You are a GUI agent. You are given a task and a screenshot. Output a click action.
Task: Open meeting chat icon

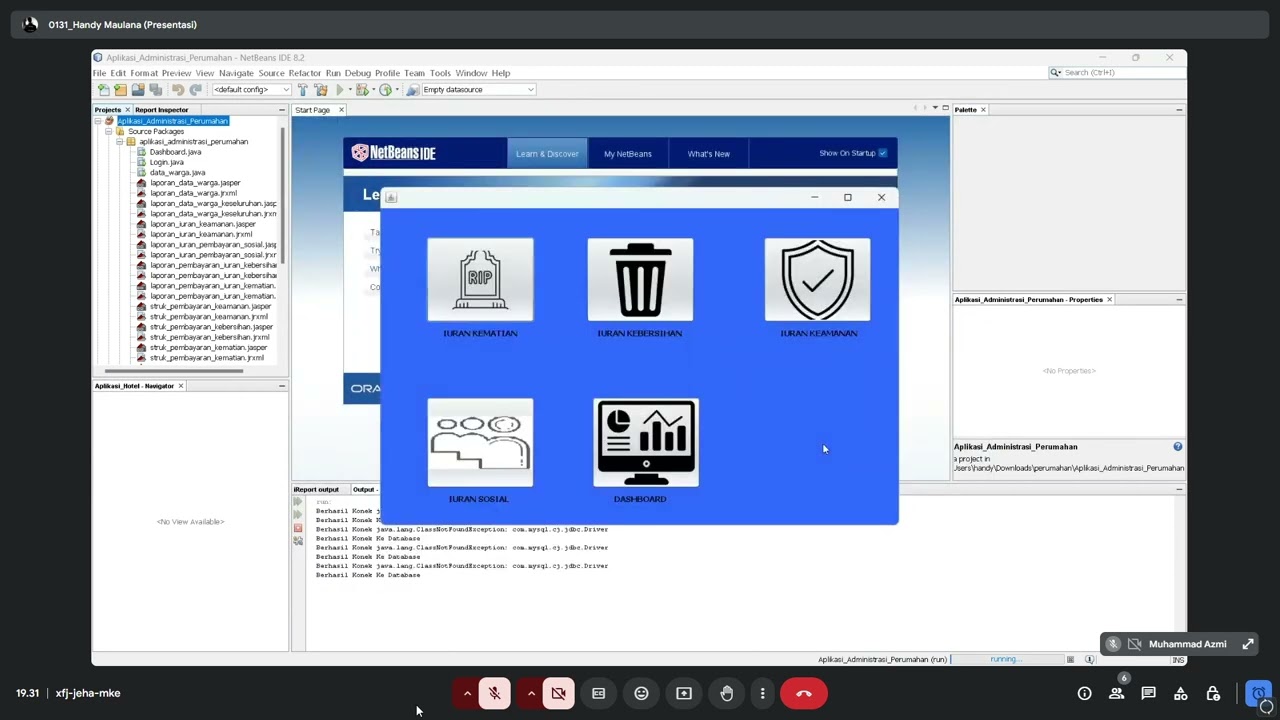click(1148, 693)
